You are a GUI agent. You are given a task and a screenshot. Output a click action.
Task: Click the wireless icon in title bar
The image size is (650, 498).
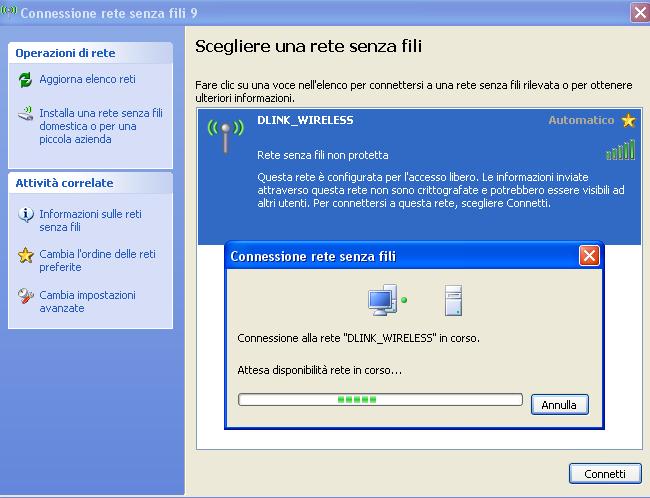(x=8, y=10)
